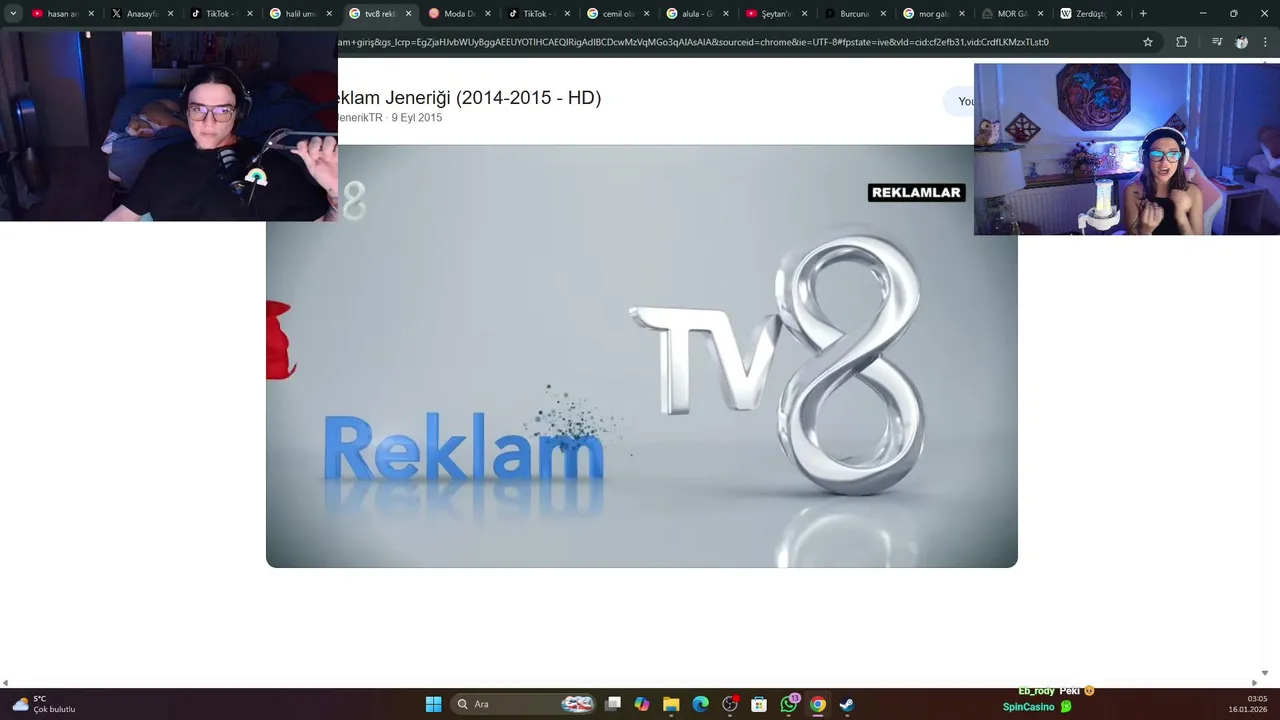Screen dimensions: 1280x720
Task: Open WhatsApp from the taskbar
Action: 789,704
